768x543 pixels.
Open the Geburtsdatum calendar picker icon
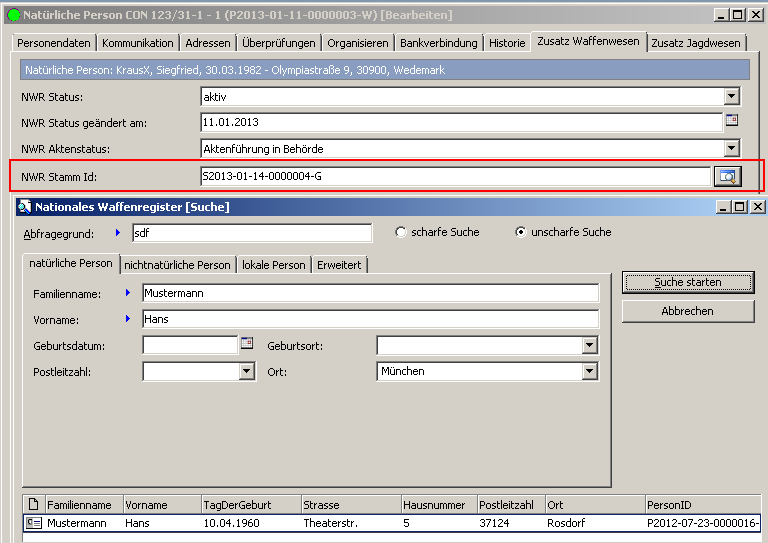click(x=247, y=344)
